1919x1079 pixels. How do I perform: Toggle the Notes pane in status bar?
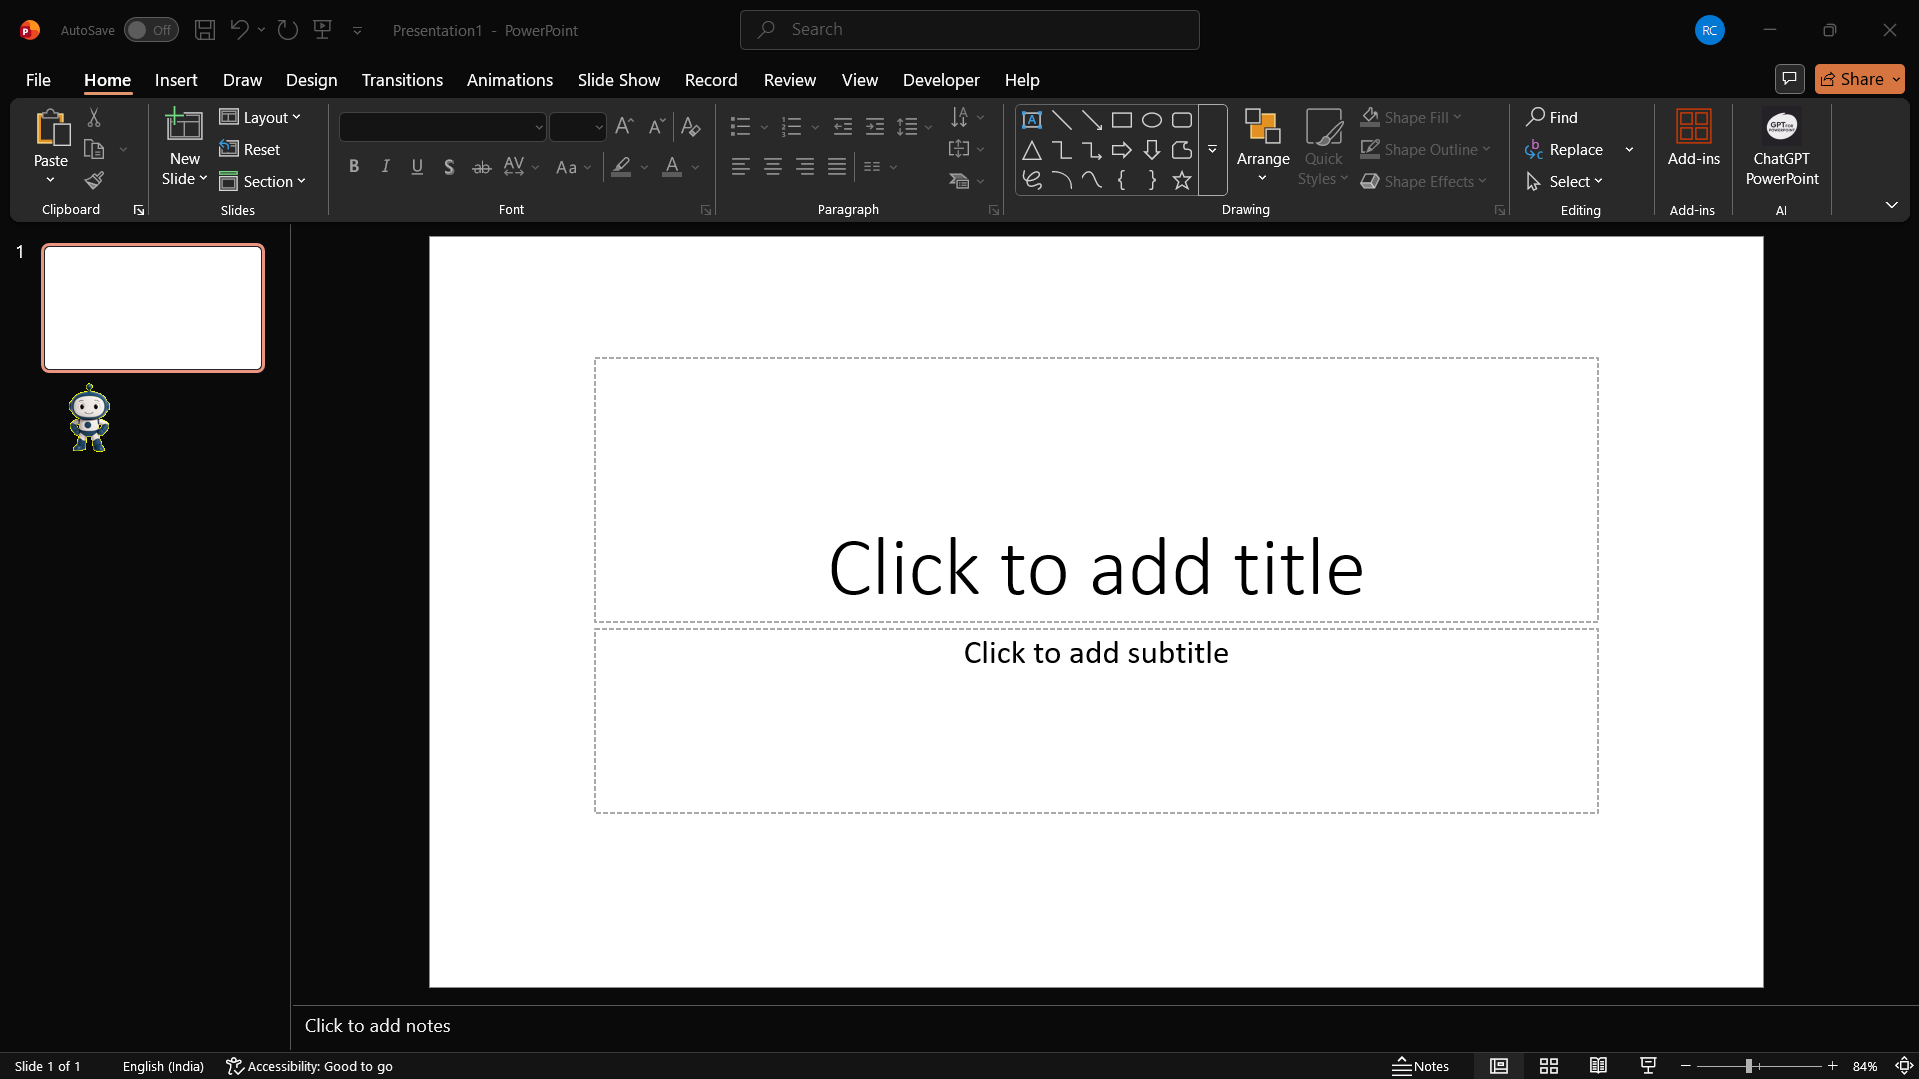coord(1421,1066)
